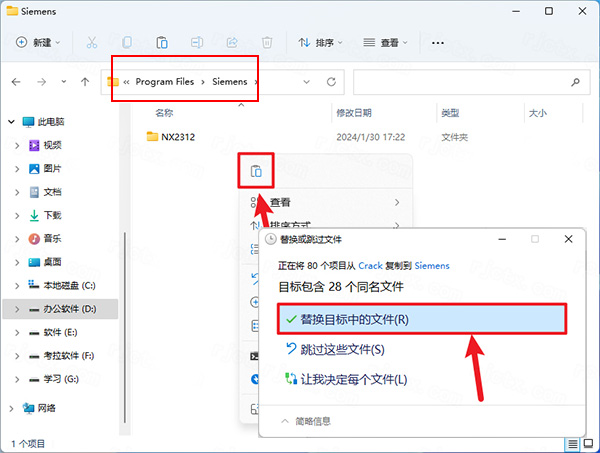Expand the 网络 tree node

click(x=11, y=408)
